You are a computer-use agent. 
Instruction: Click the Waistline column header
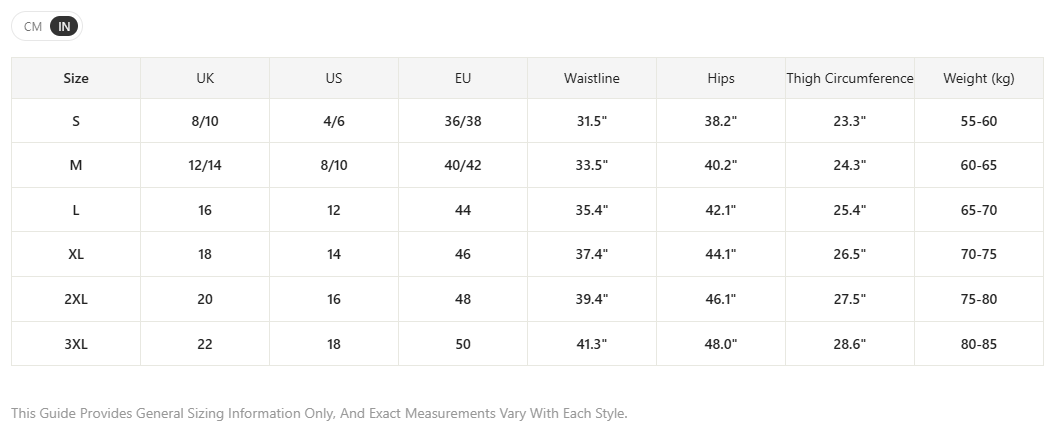coord(592,78)
